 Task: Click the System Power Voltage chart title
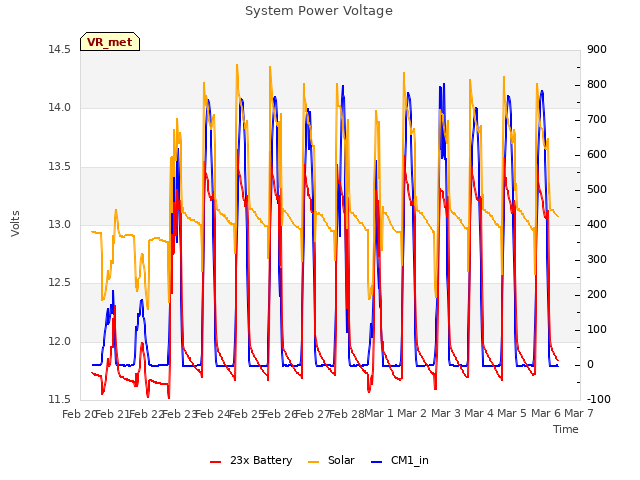click(x=319, y=11)
